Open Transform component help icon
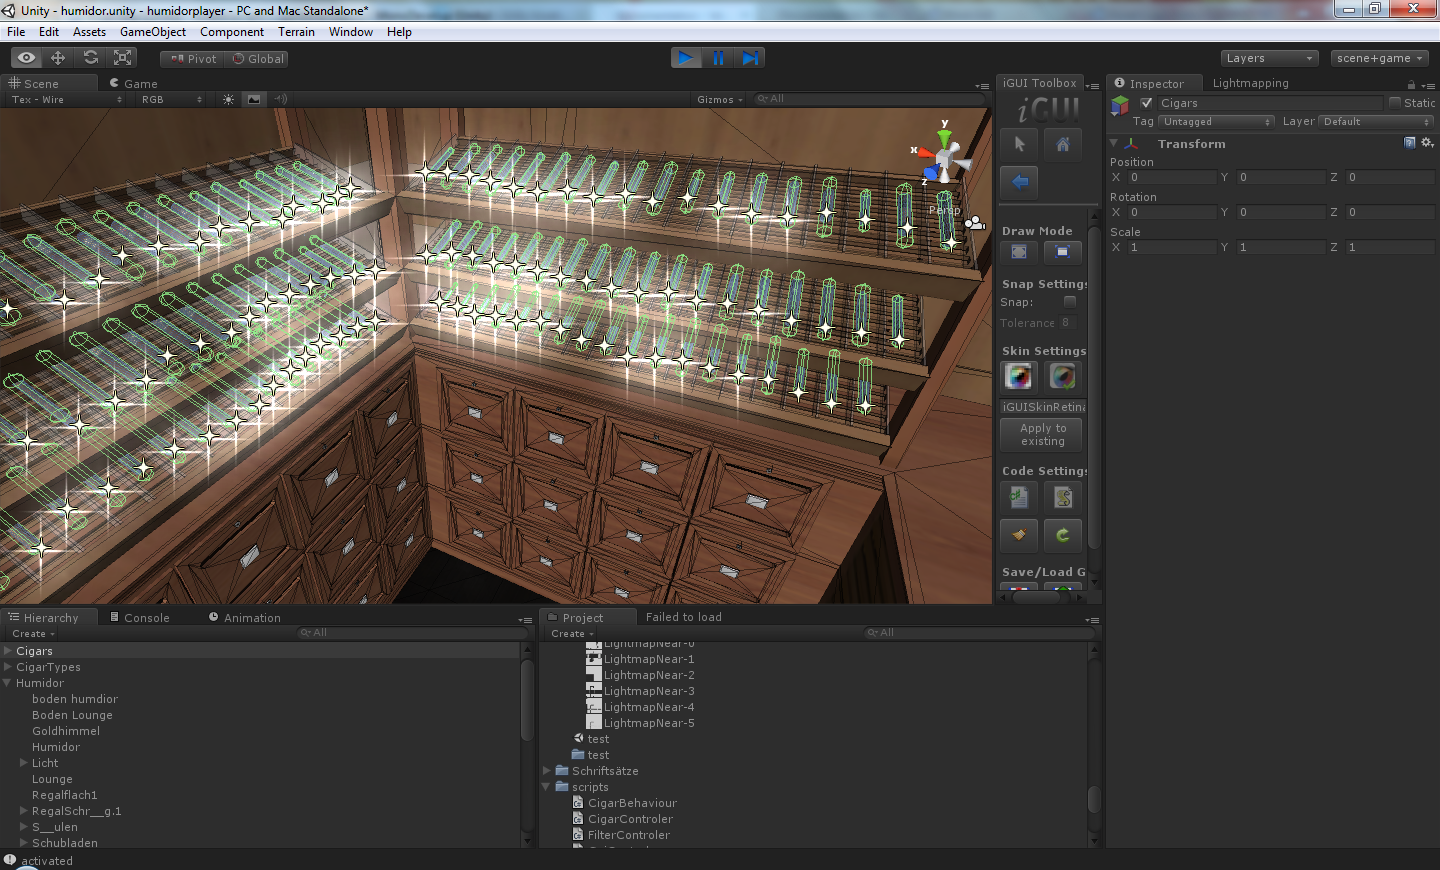Viewport: 1440px width, 870px height. pyautogui.click(x=1410, y=143)
